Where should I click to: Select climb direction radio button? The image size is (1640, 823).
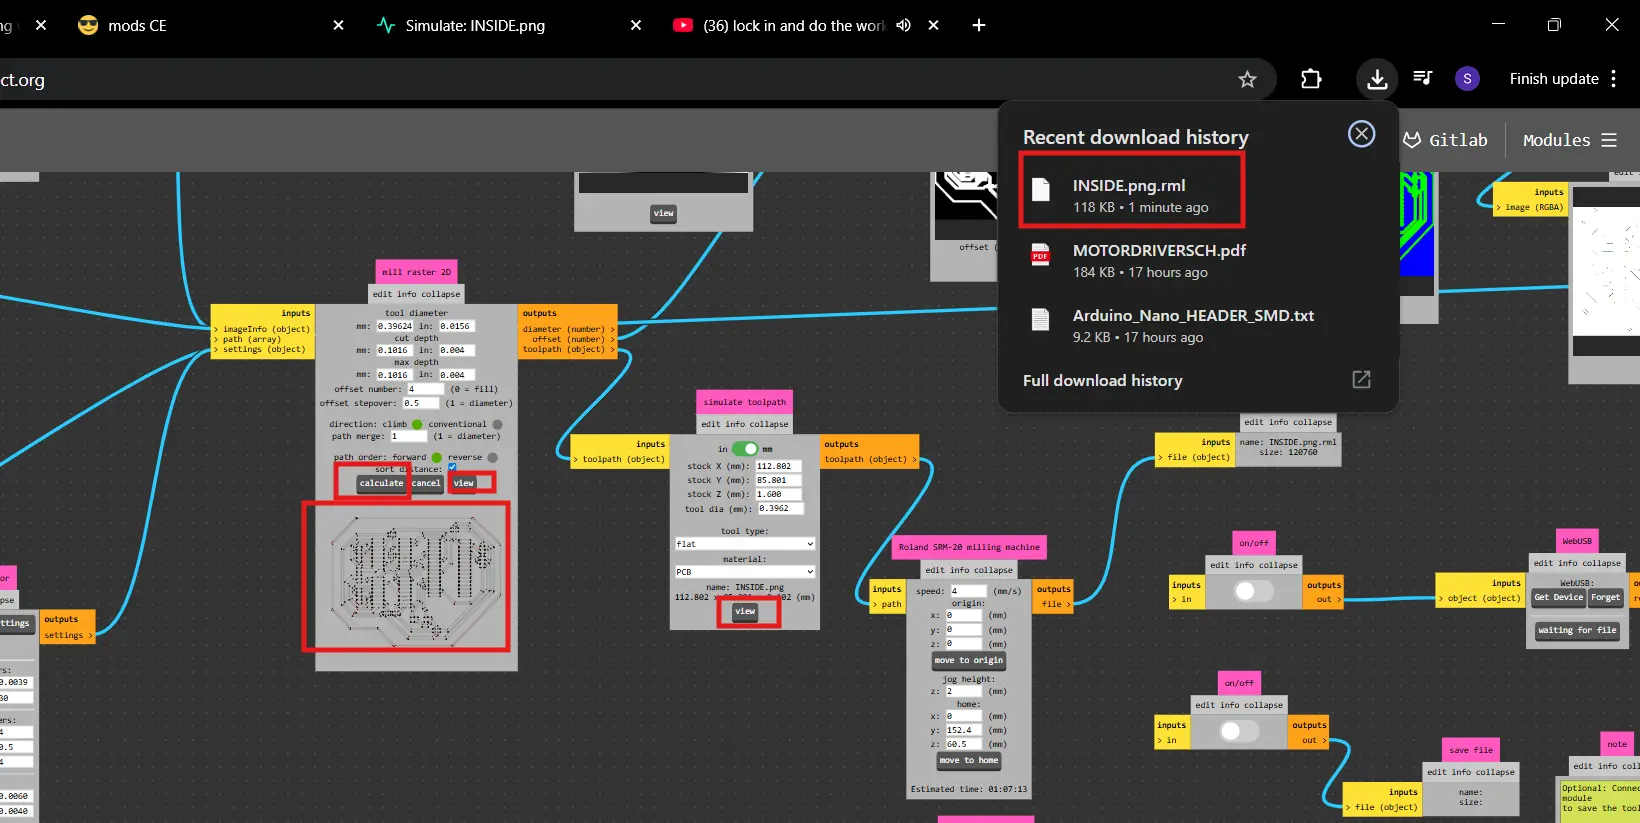(x=417, y=424)
